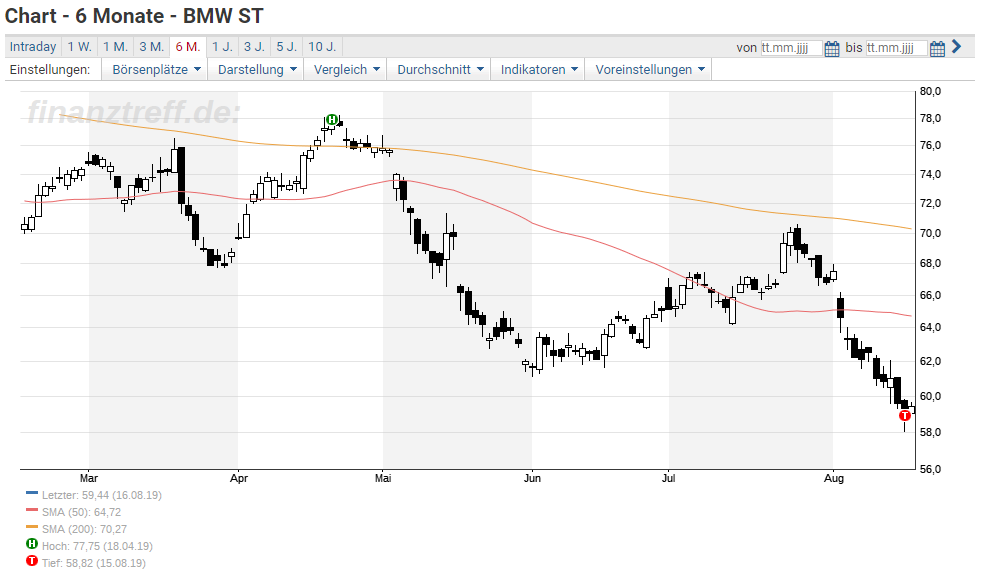Open the Indikatoren dropdown menu

pos(539,70)
